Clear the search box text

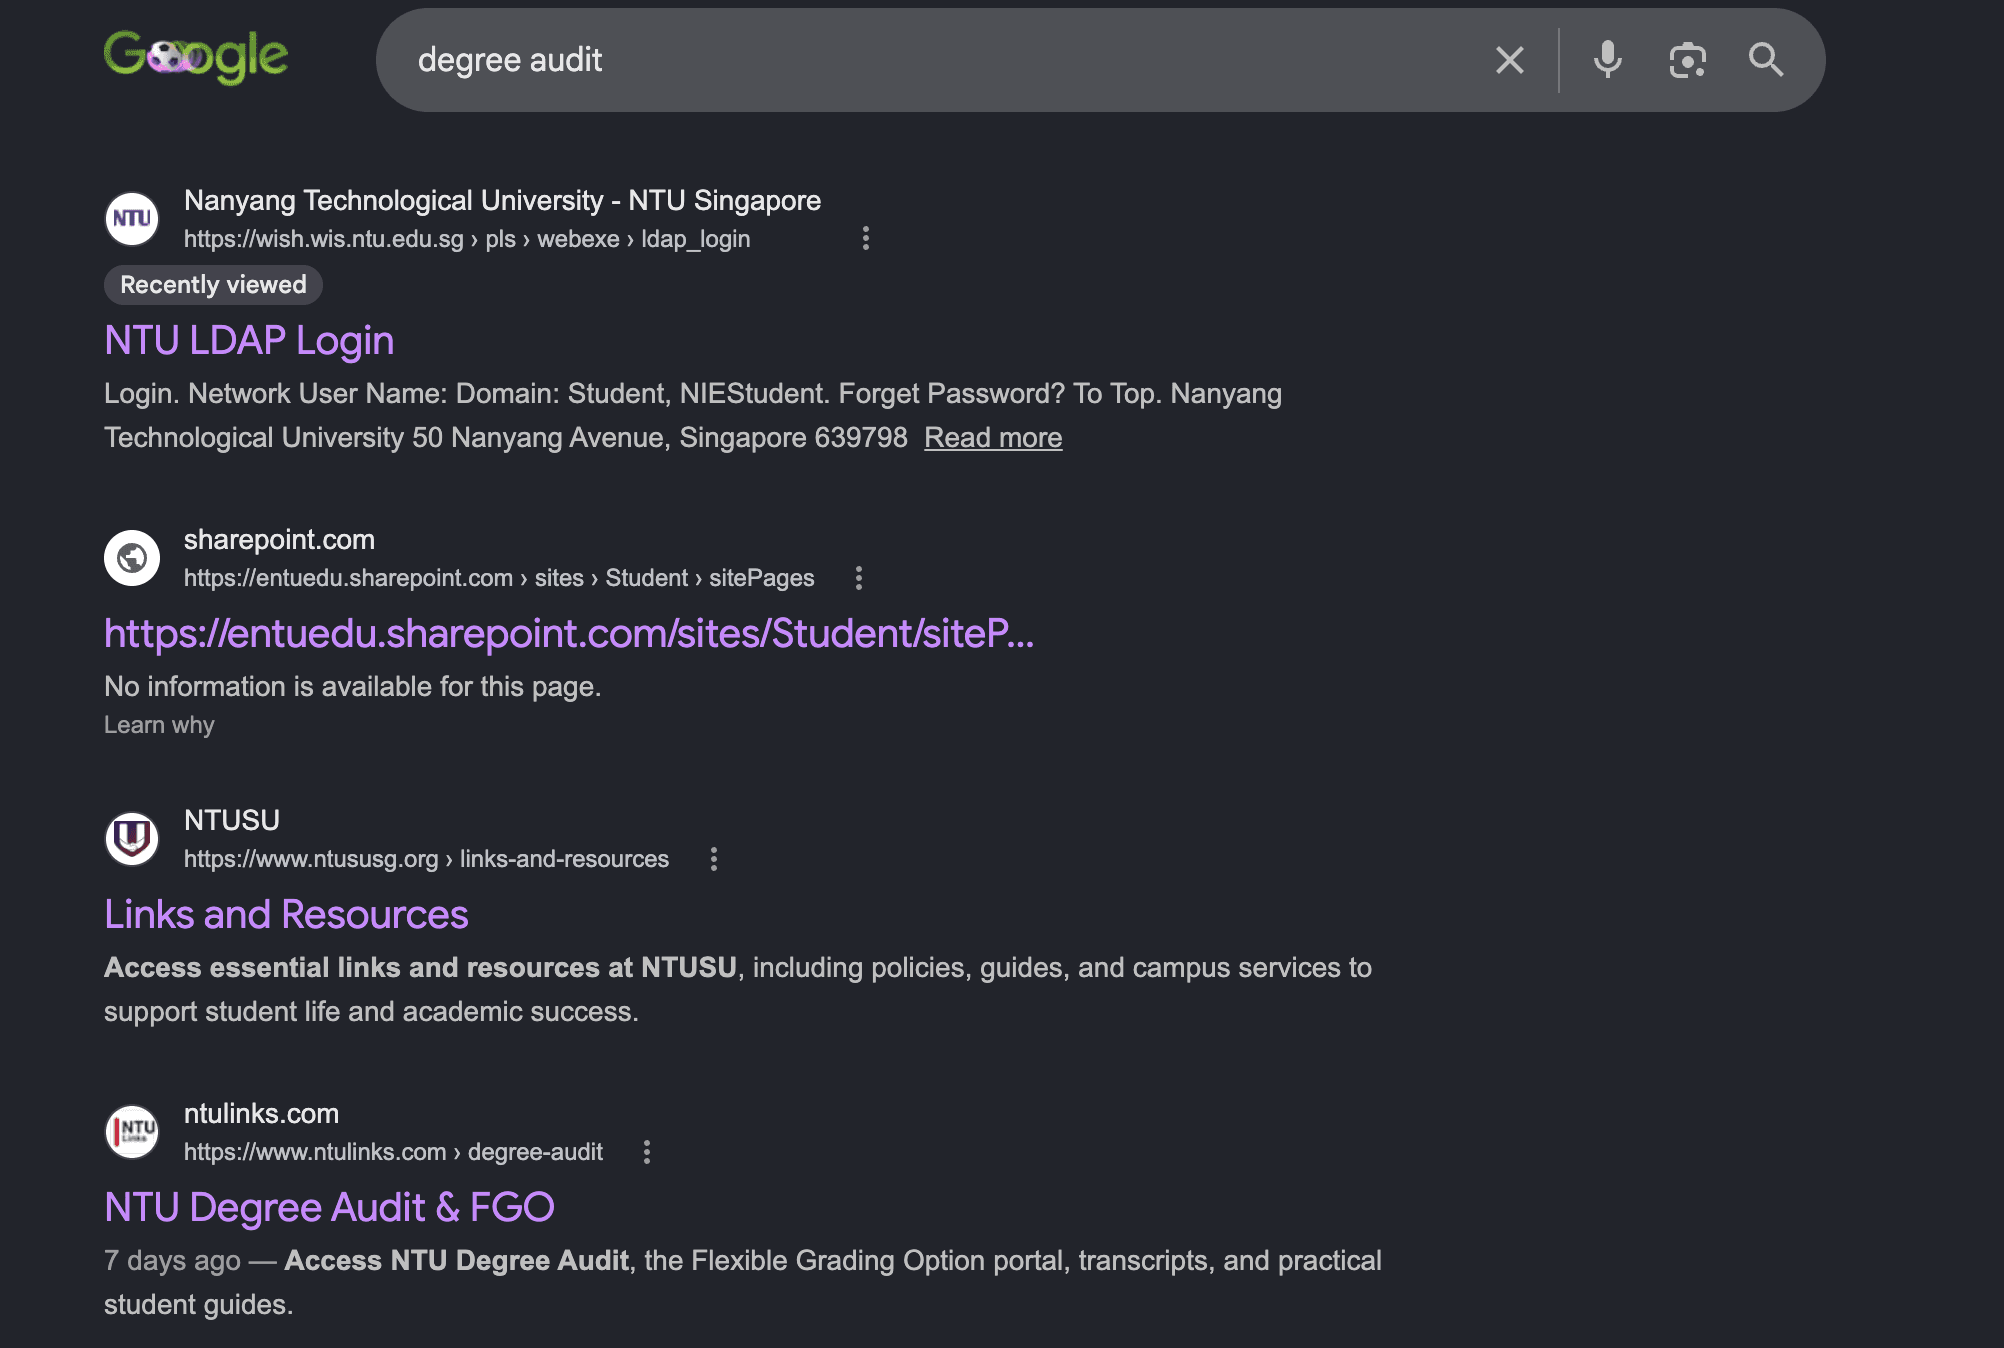pos(1510,60)
